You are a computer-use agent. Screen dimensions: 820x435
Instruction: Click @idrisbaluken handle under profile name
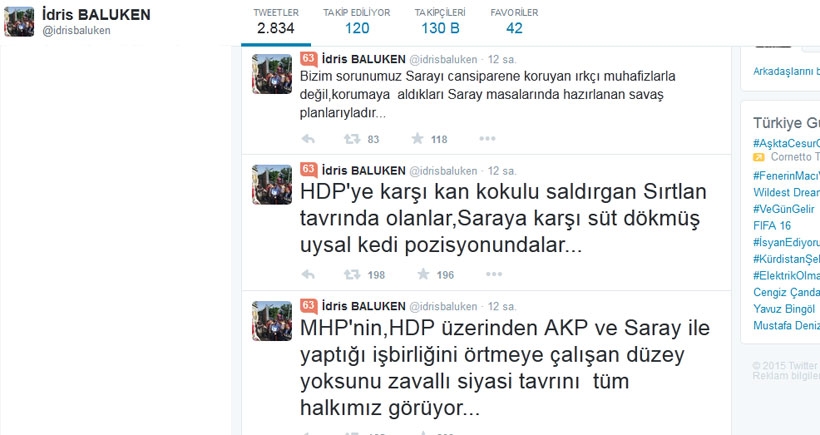(x=76, y=31)
